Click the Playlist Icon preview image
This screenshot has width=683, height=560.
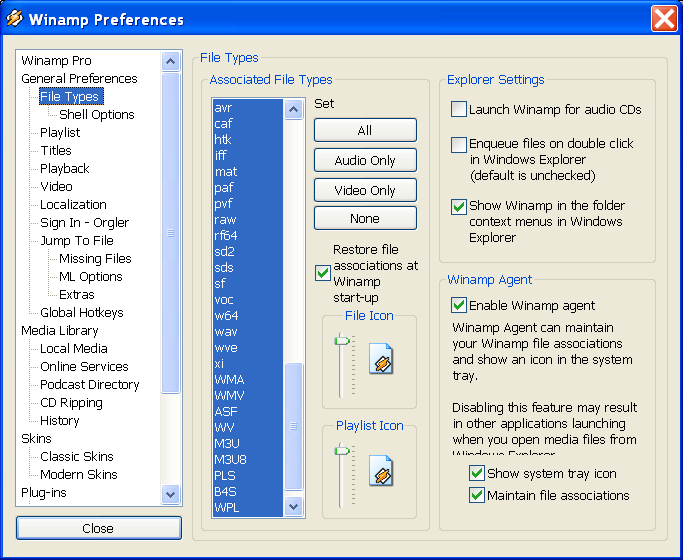[380, 469]
